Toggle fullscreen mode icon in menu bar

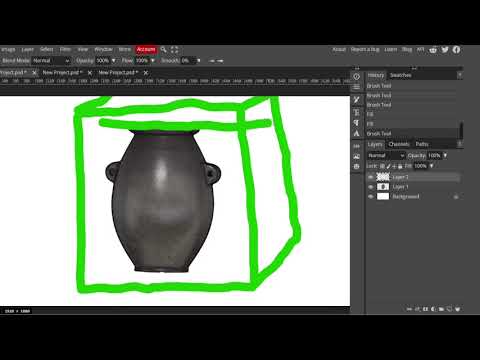click(174, 50)
